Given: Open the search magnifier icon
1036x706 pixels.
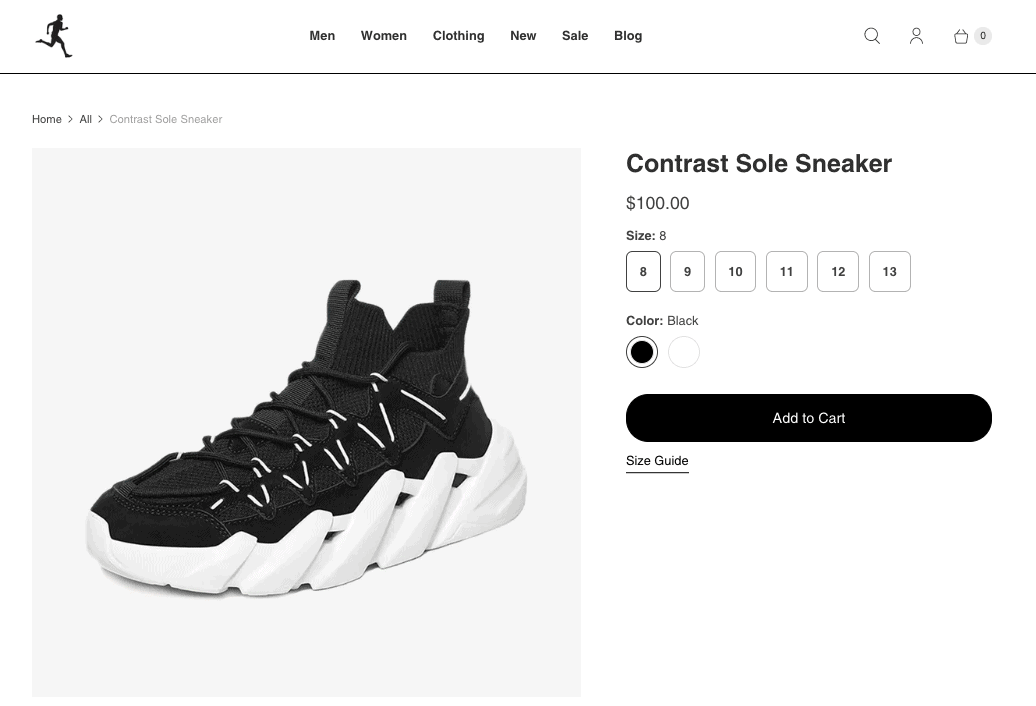Looking at the screenshot, I should pos(872,36).
